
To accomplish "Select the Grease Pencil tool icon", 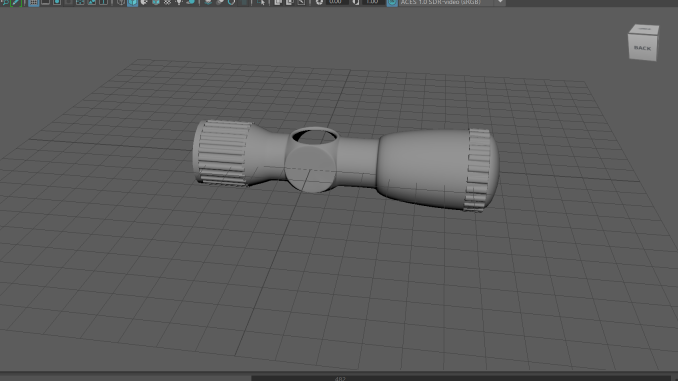I will click(x=16, y=2).
